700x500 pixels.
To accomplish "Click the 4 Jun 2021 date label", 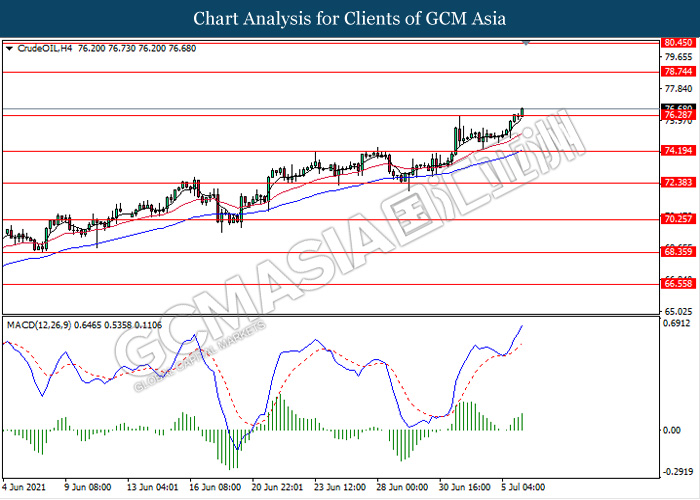I will (x=24, y=487).
